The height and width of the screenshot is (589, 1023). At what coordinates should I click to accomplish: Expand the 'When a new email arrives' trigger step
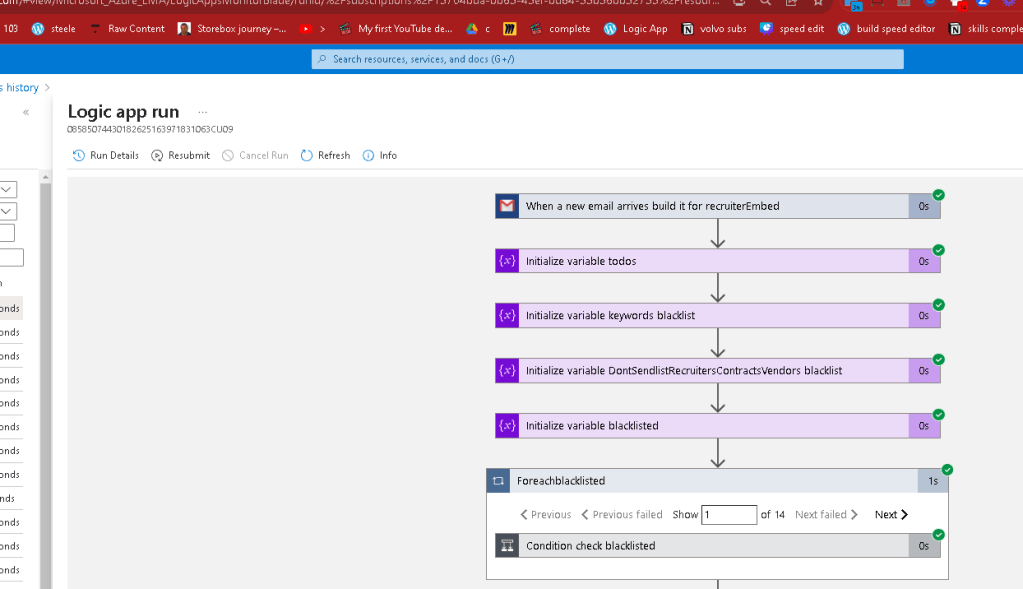[718, 206]
